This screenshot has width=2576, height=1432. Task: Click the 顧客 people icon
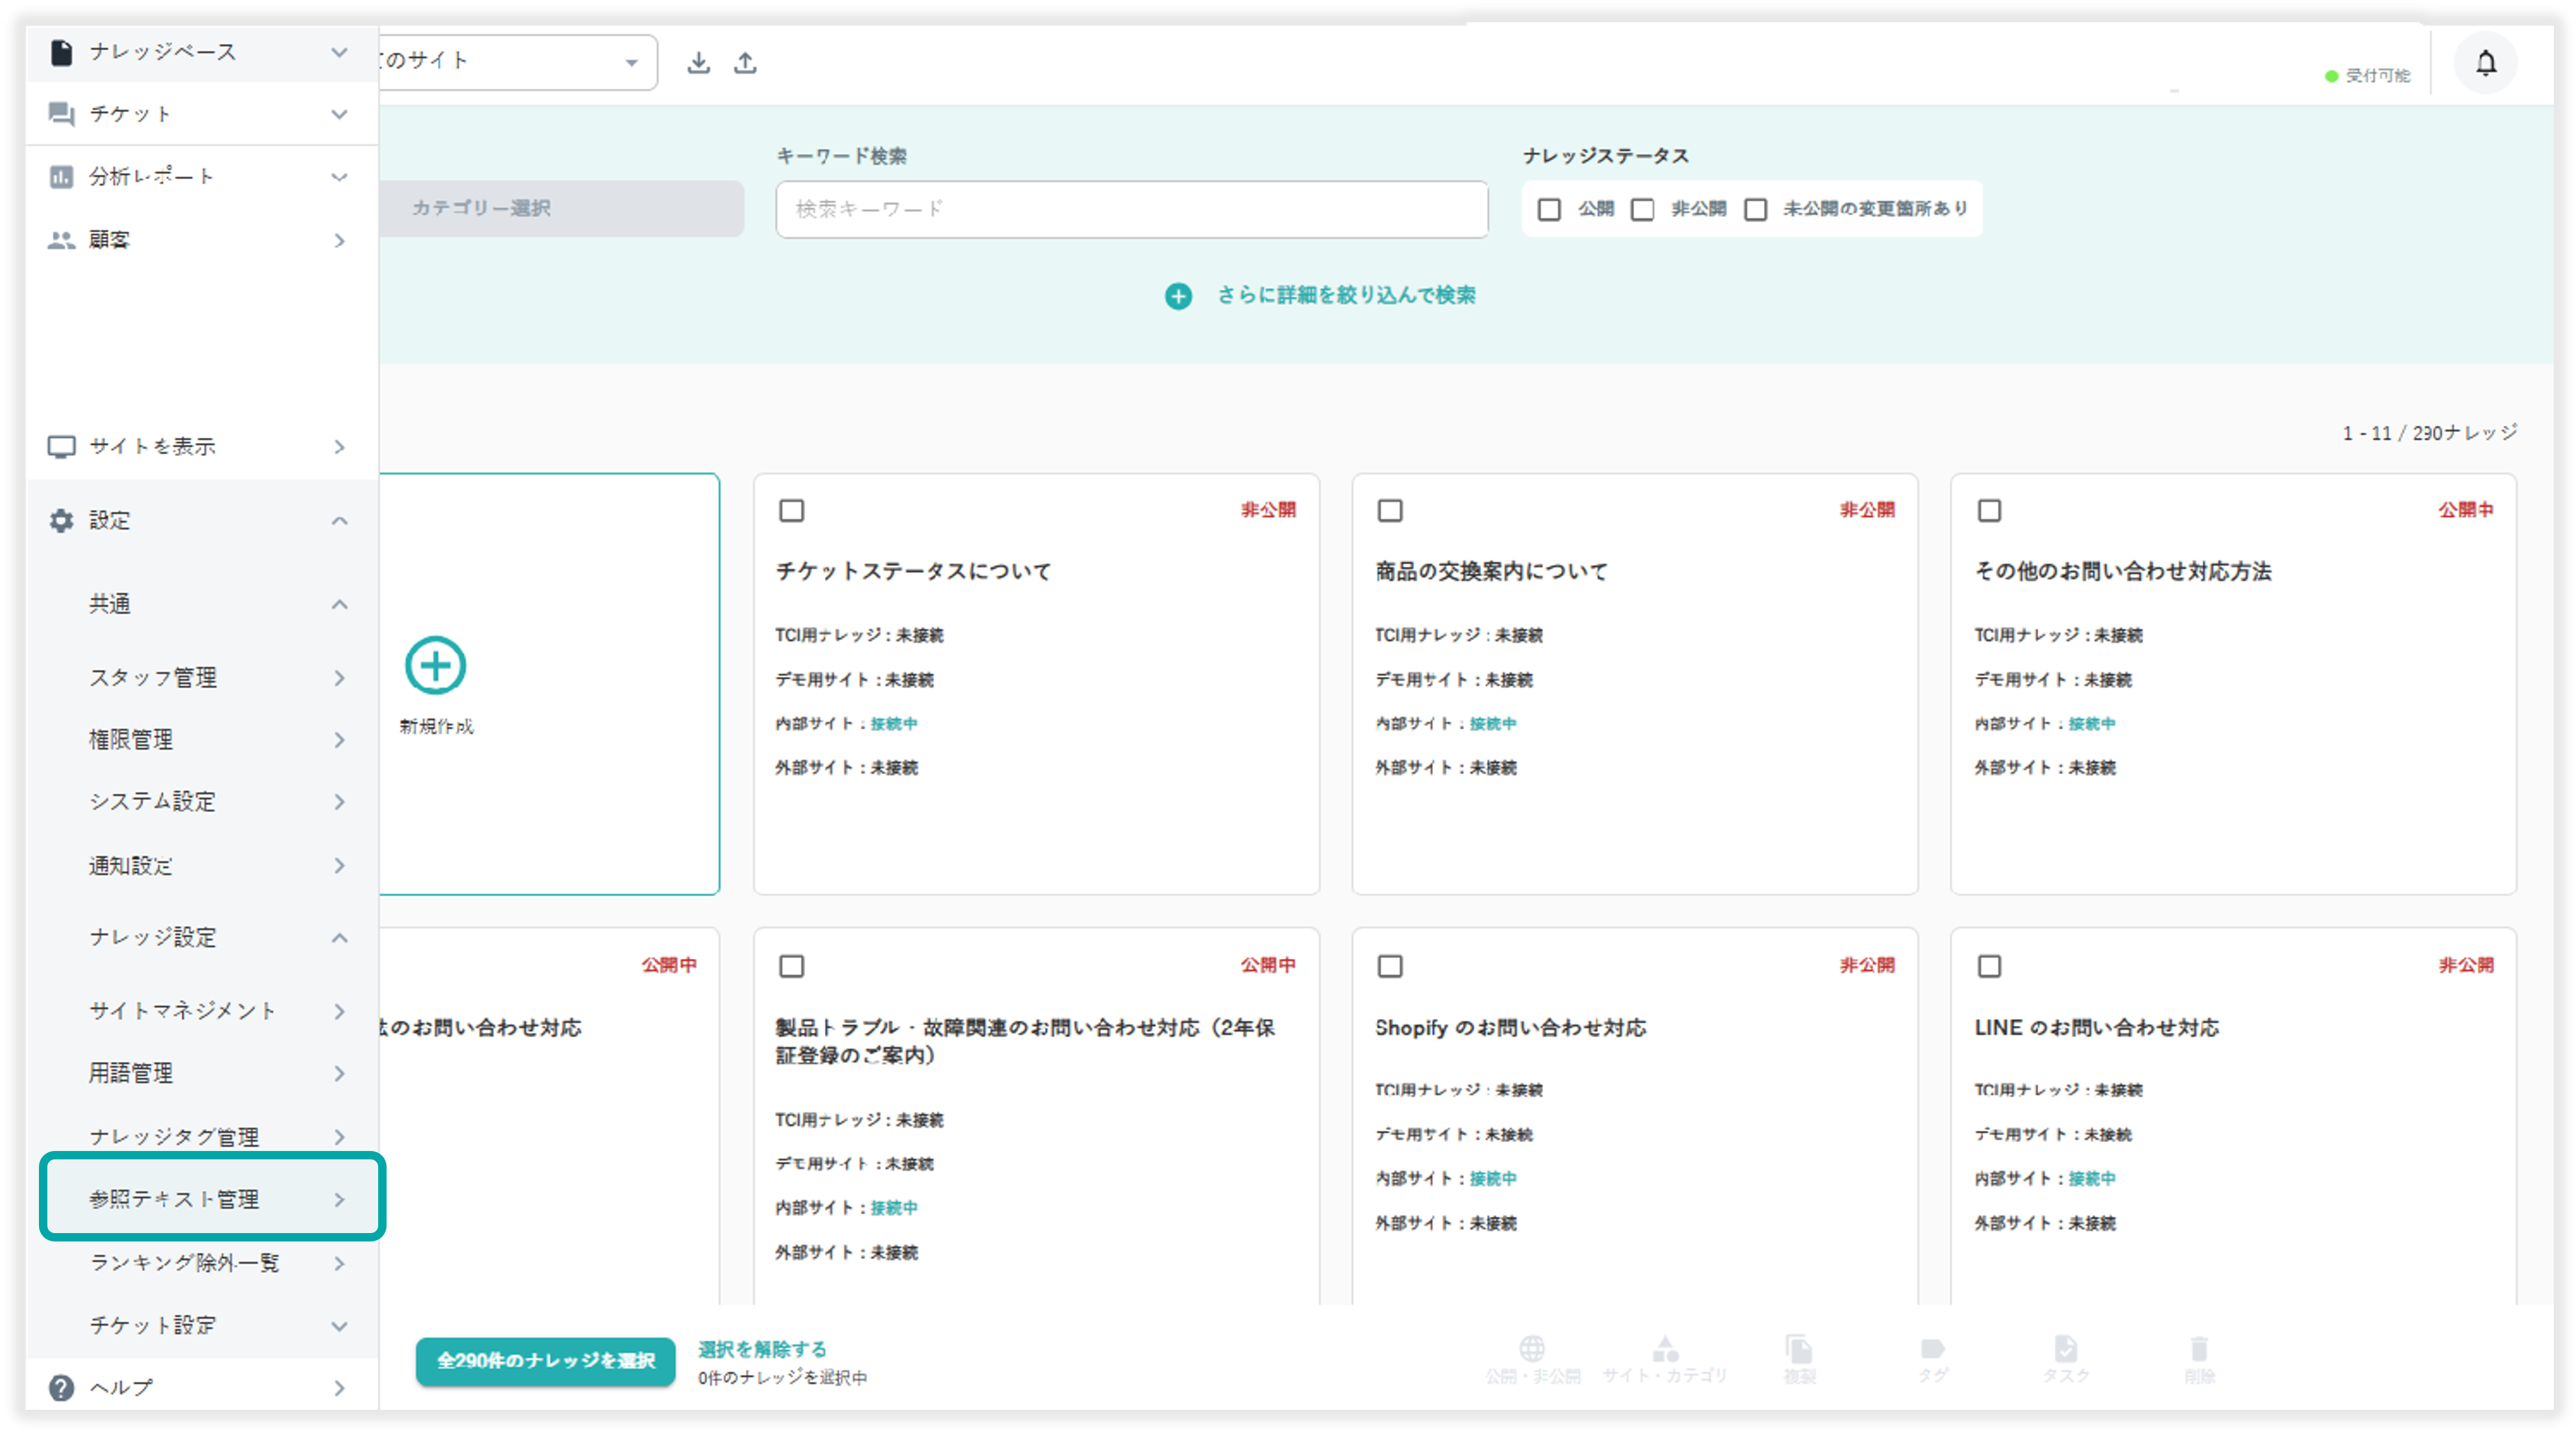(61, 240)
